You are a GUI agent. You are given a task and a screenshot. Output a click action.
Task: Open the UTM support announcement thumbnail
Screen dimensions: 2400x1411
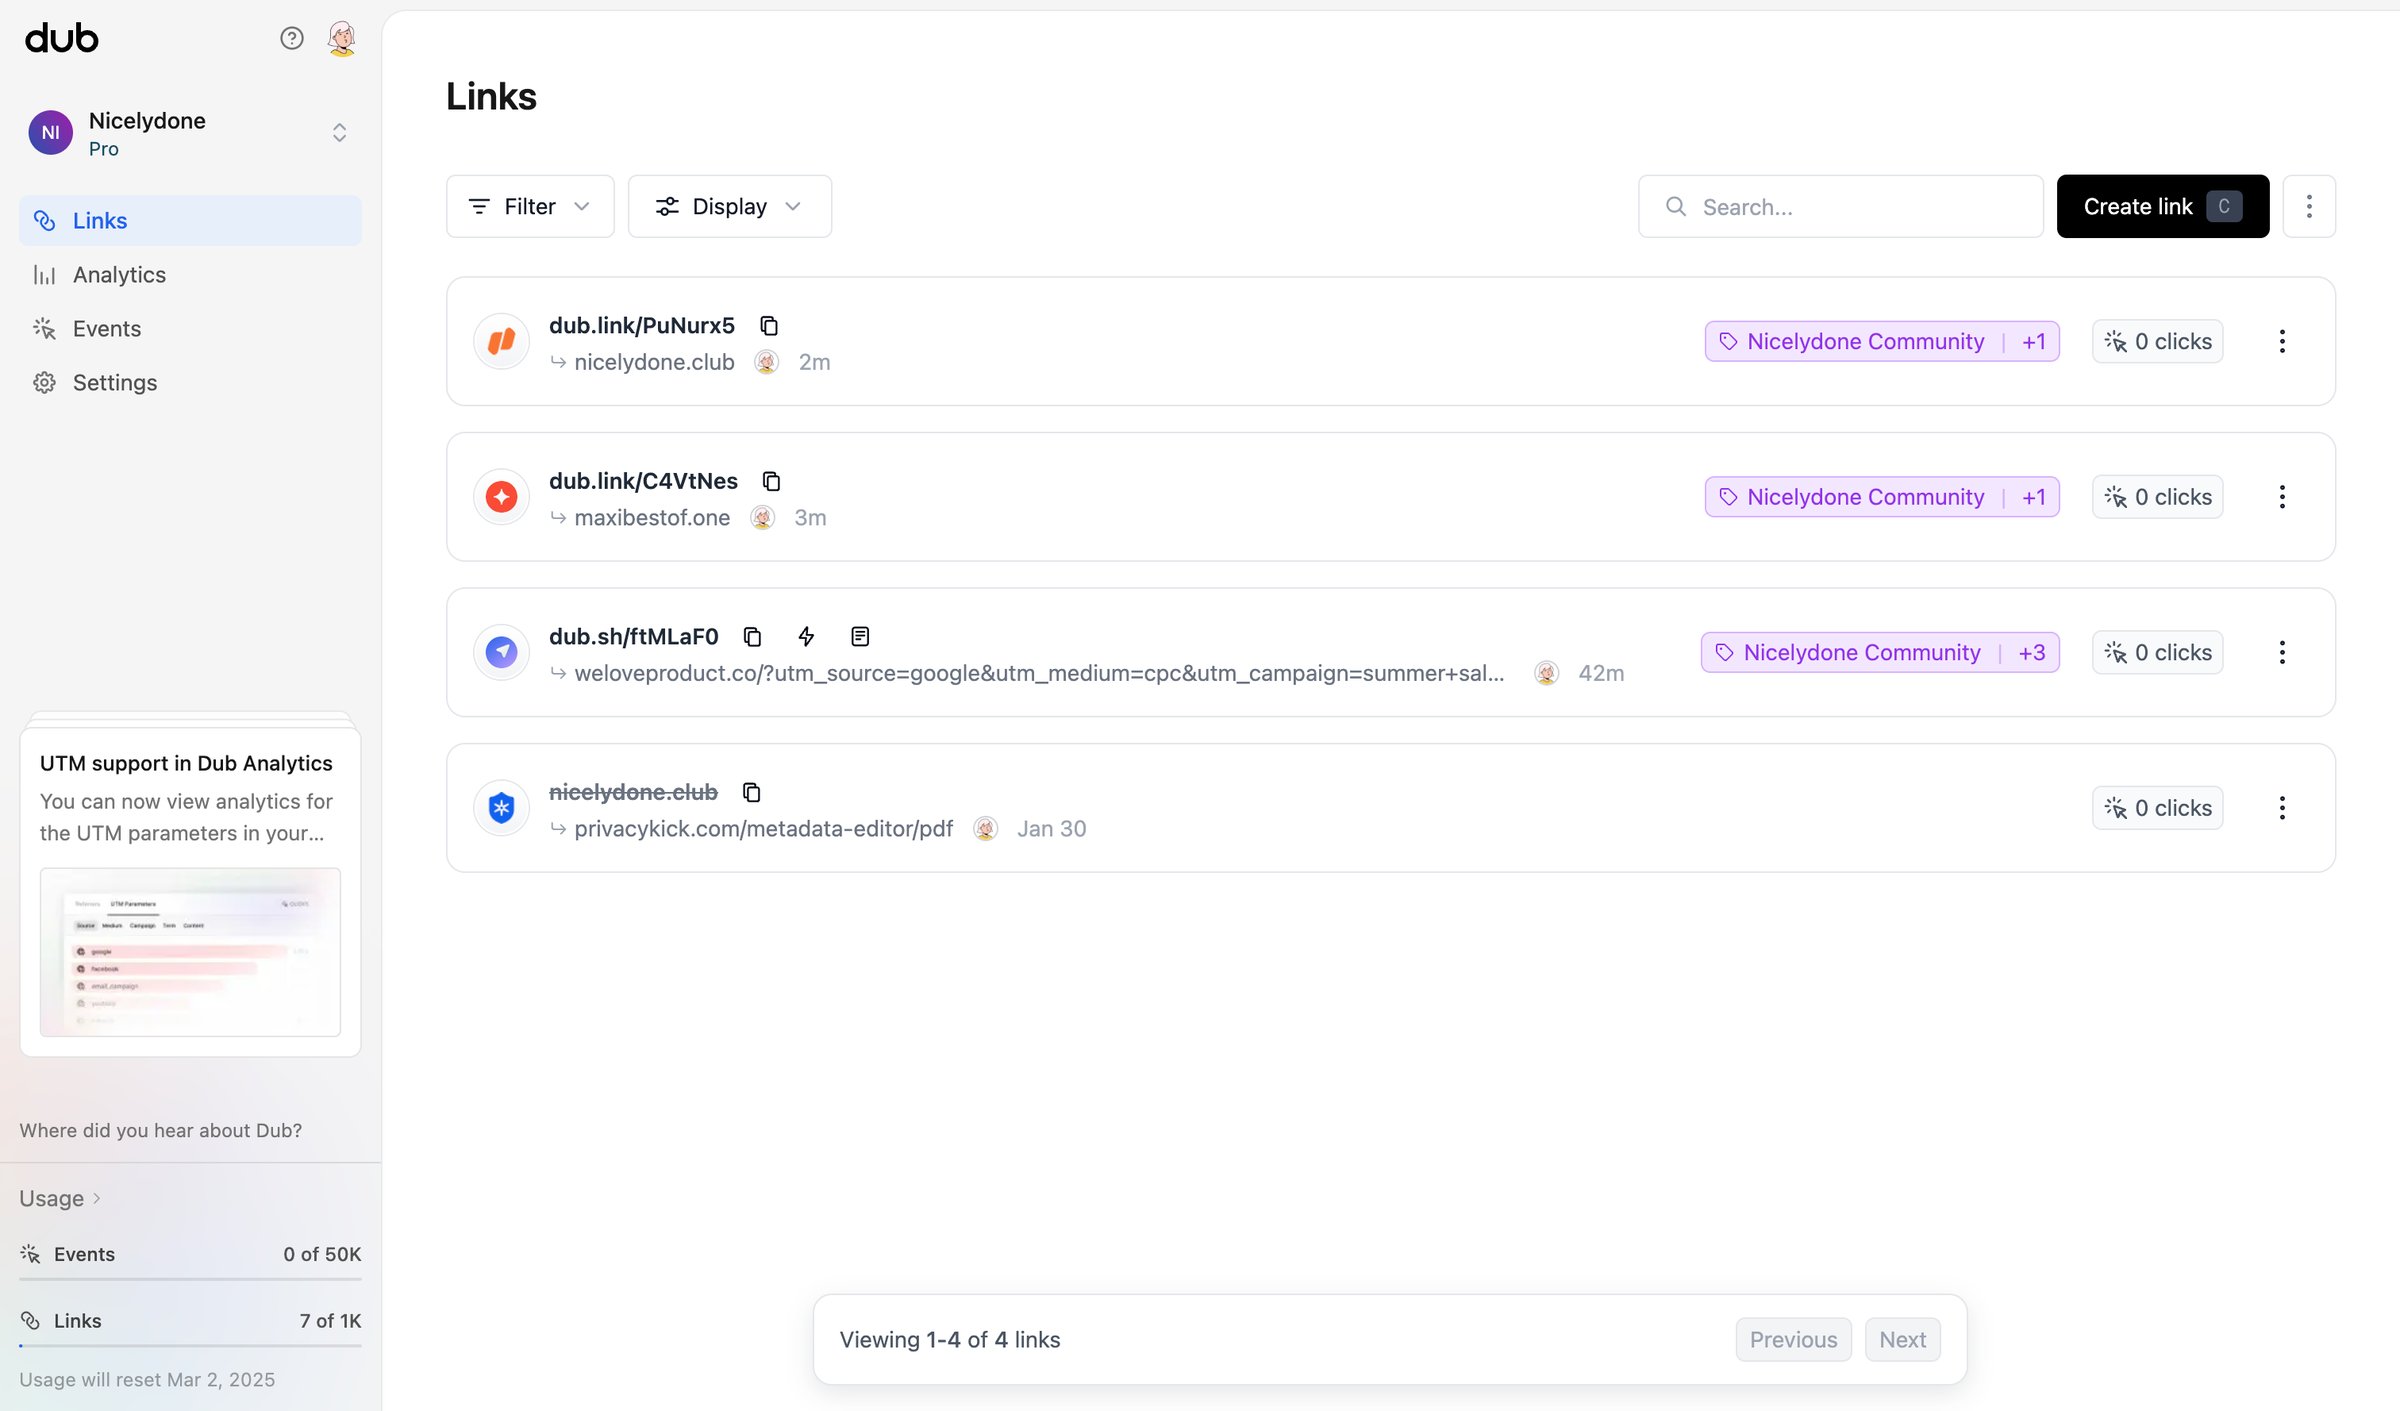click(190, 952)
